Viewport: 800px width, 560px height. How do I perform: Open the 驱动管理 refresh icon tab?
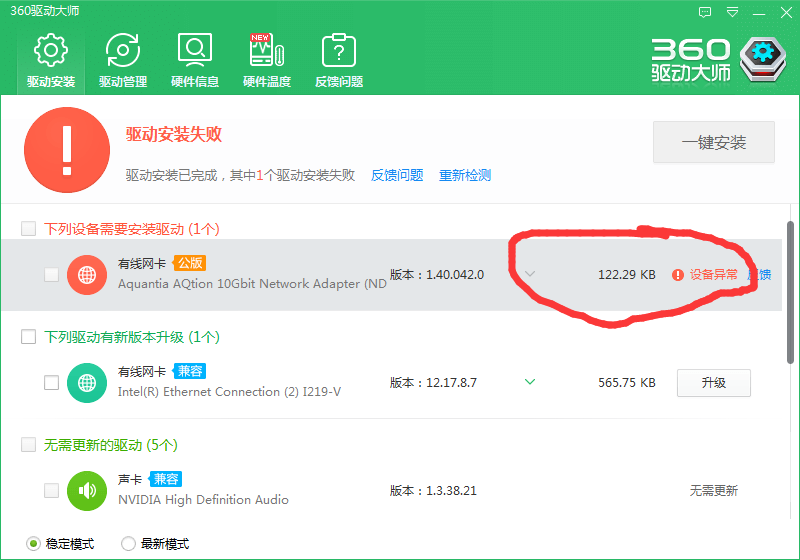pyautogui.click(x=123, y=60)
